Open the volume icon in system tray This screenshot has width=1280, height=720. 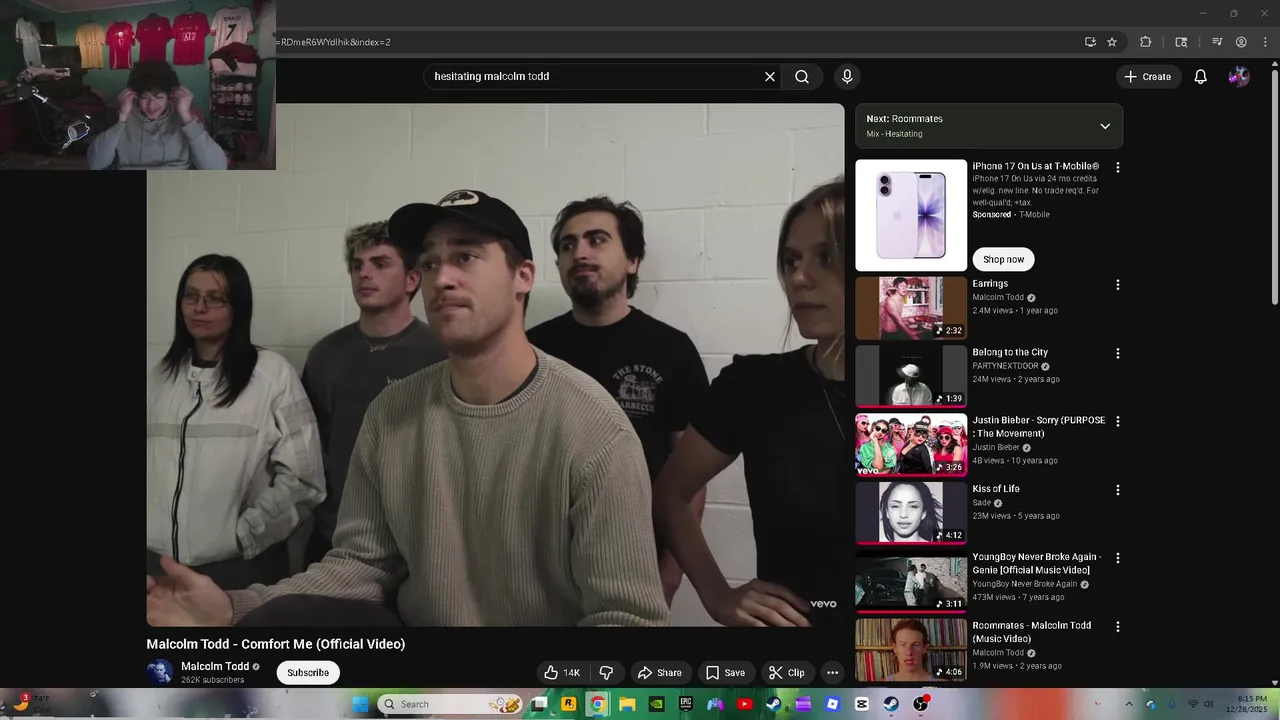tap(1208, 704)
